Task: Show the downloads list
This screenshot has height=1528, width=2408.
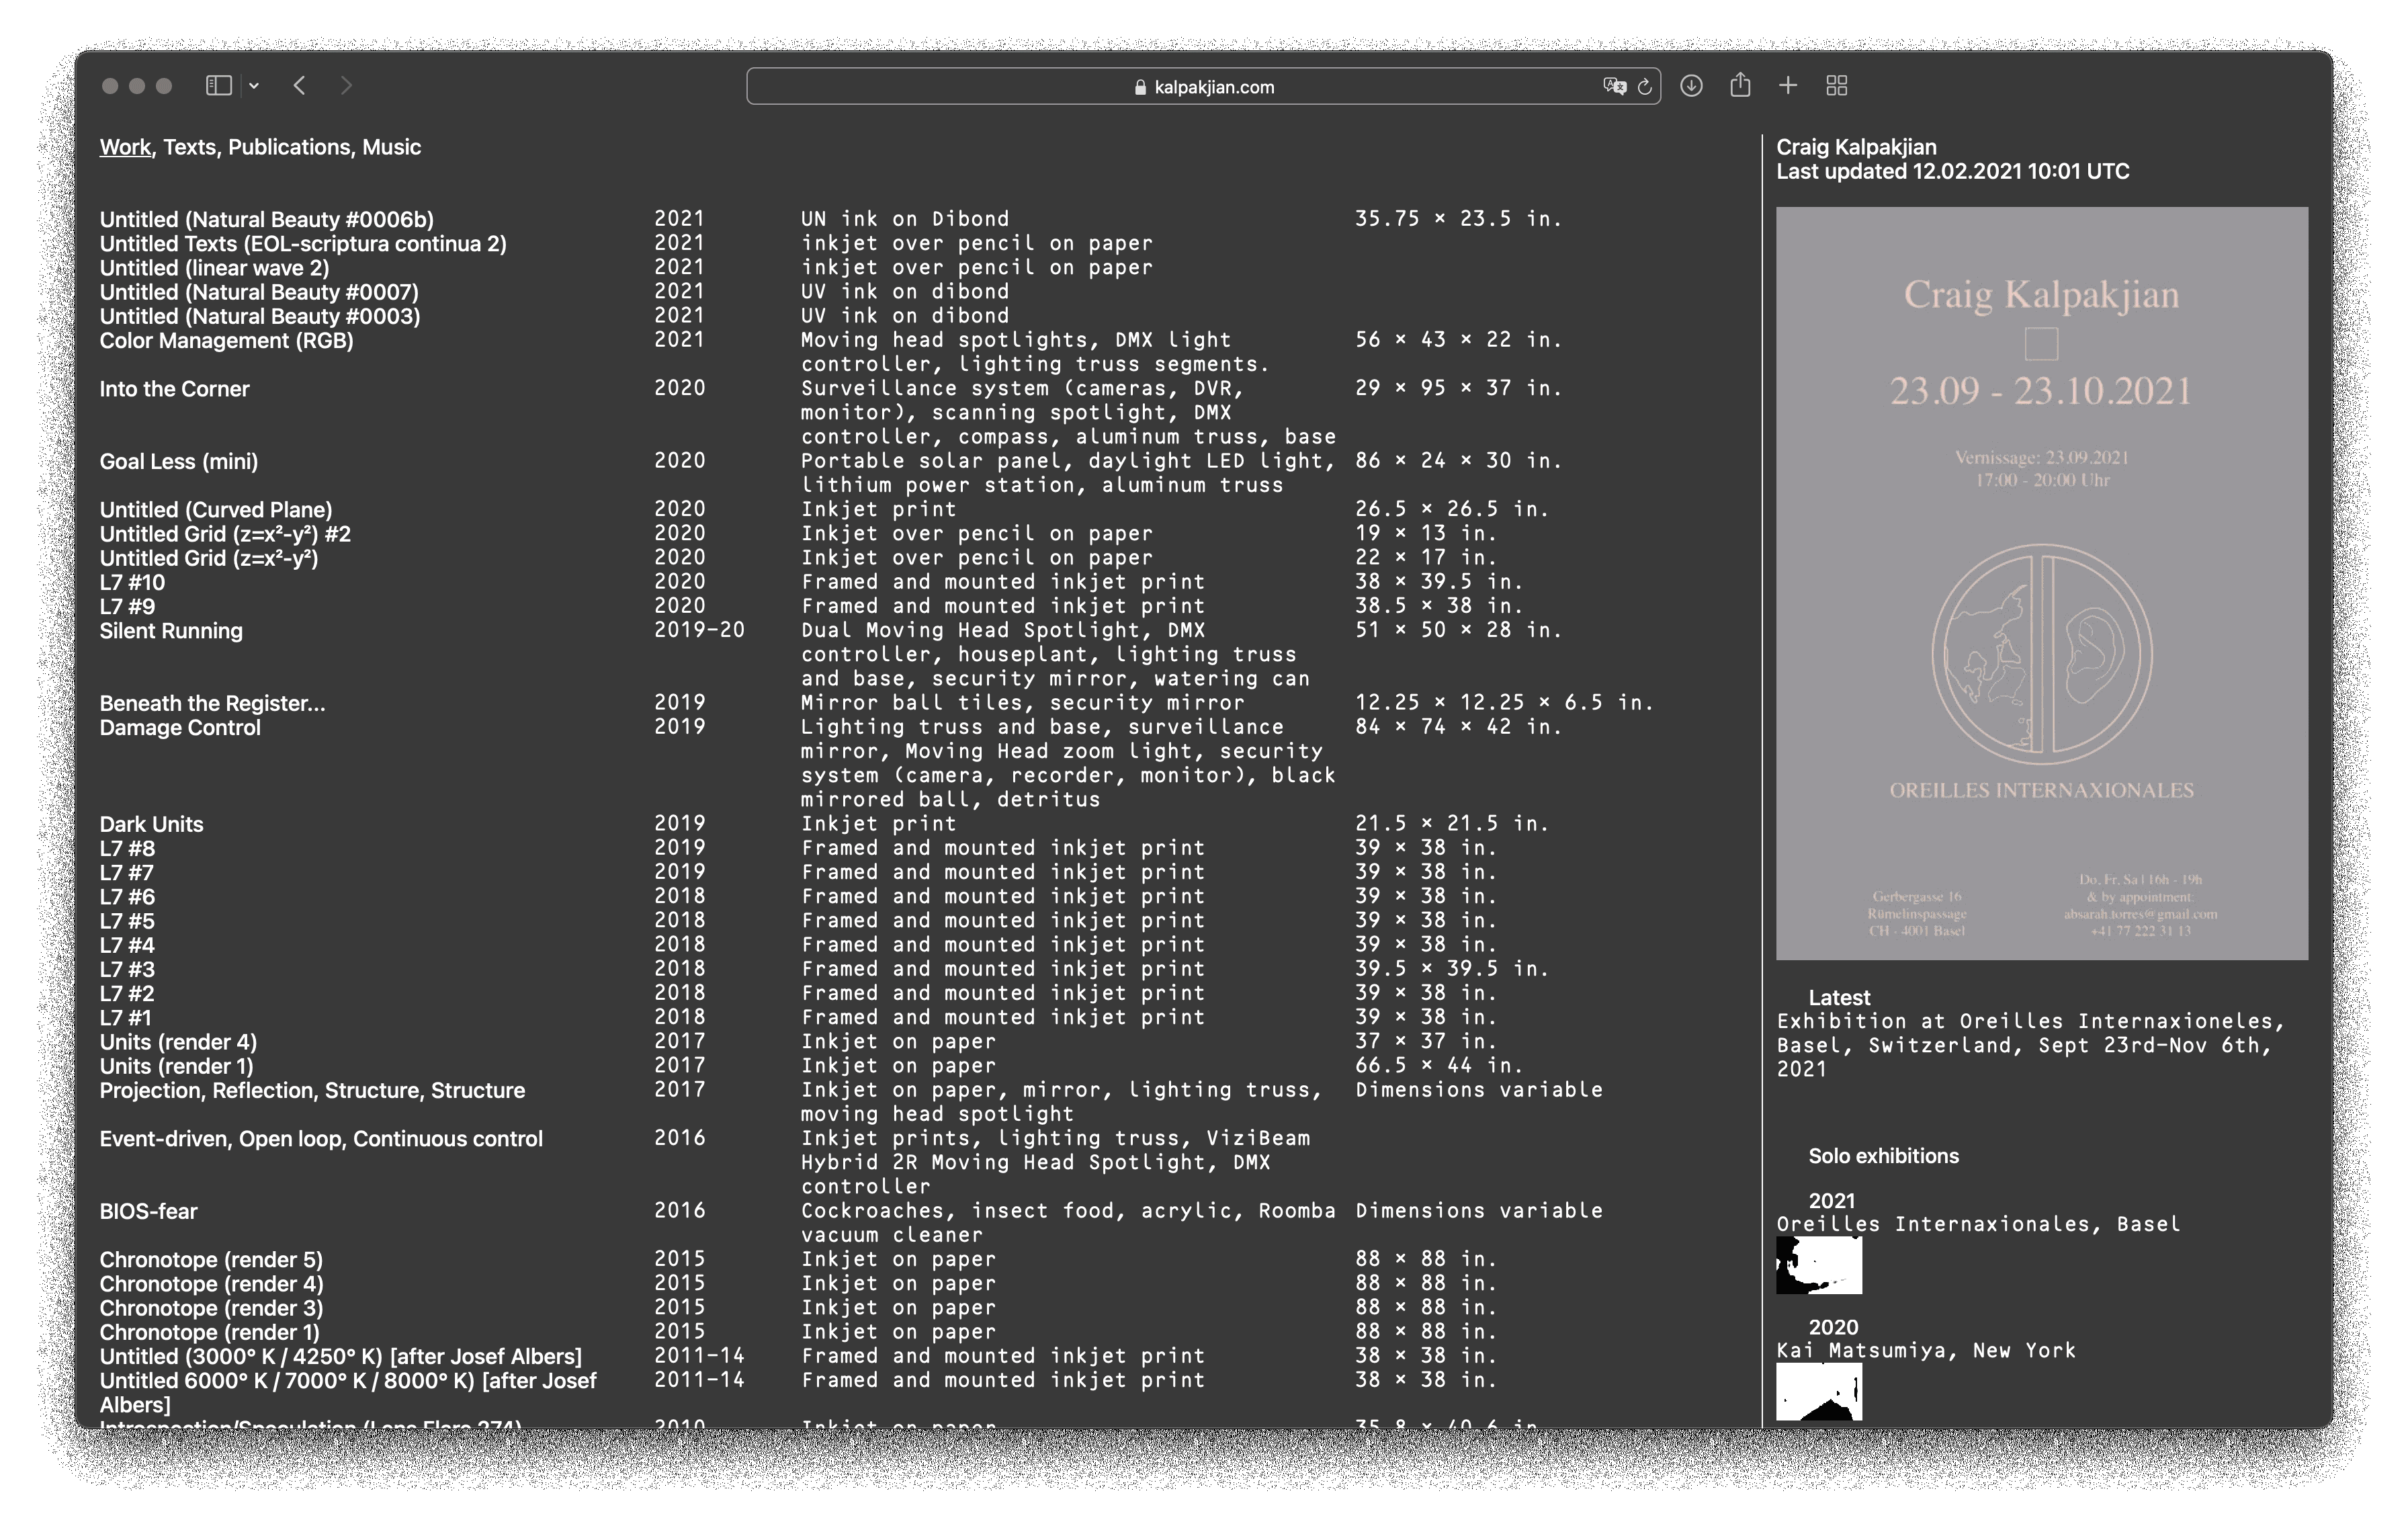Action: coord(1691,86)
